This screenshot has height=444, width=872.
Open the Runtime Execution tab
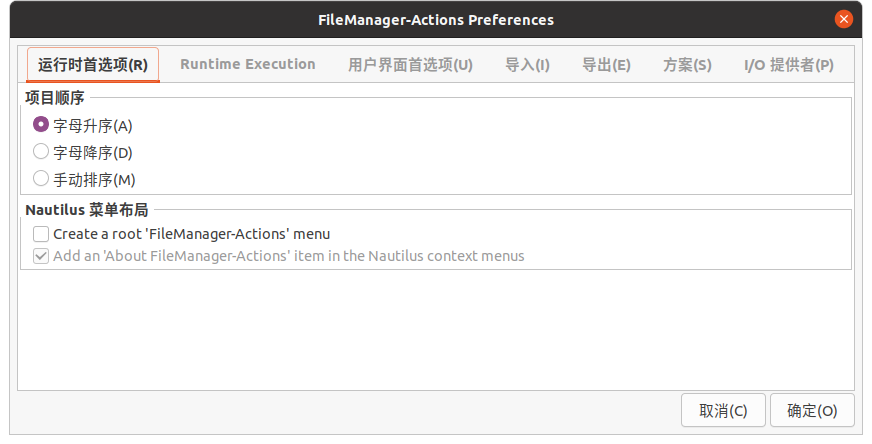pyautogui.click(x=248, y=65)
